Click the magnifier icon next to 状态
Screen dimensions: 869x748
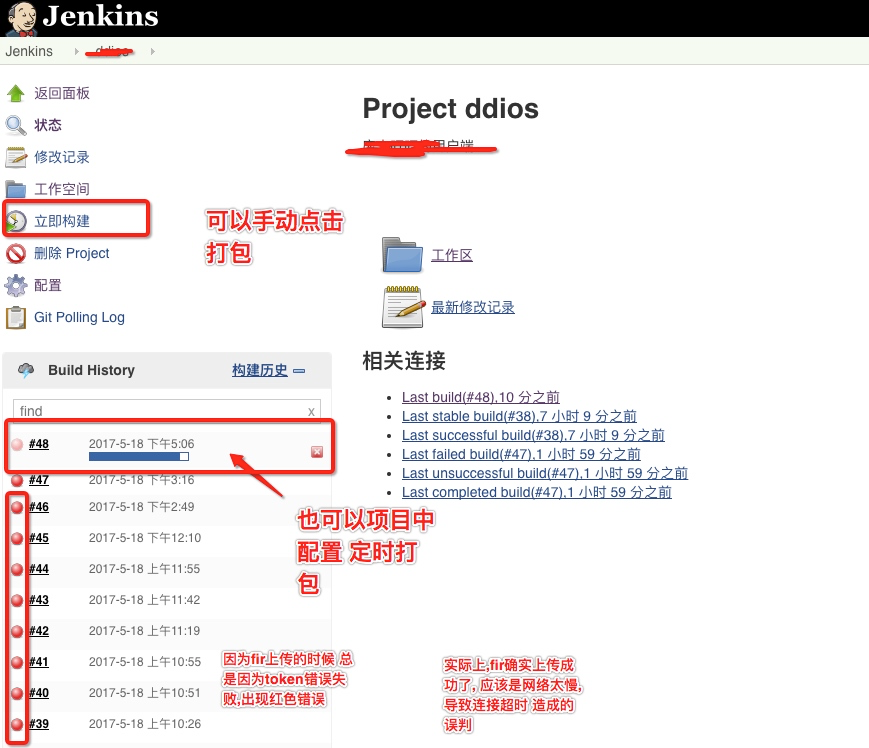point(16,125)
